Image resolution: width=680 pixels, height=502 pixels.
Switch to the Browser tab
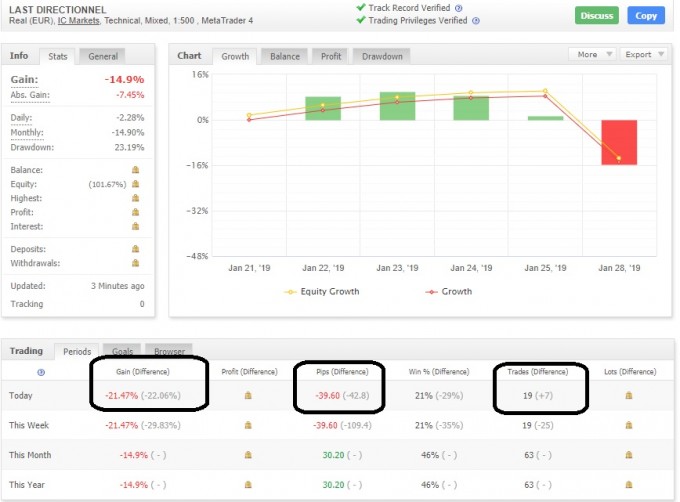(x=169, y=351)
